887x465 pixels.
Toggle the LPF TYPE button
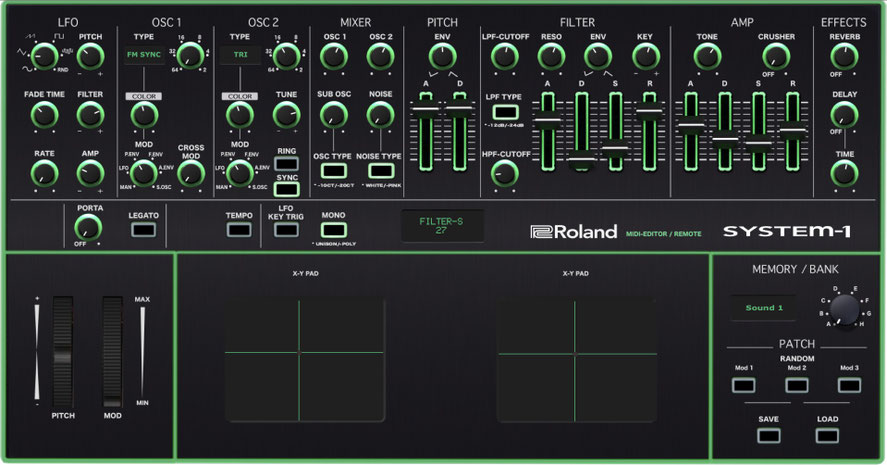coord(505,112)
